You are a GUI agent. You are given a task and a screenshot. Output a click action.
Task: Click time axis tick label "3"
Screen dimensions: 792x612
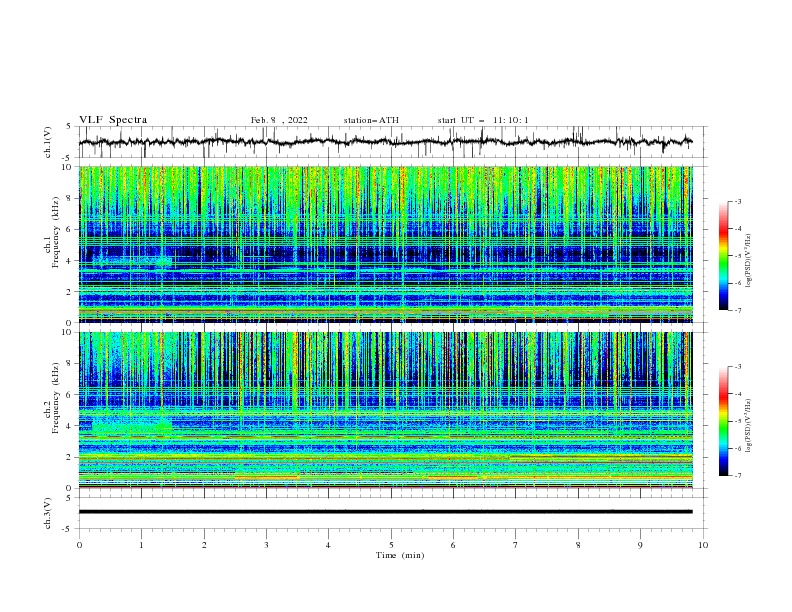click(266, 545)
